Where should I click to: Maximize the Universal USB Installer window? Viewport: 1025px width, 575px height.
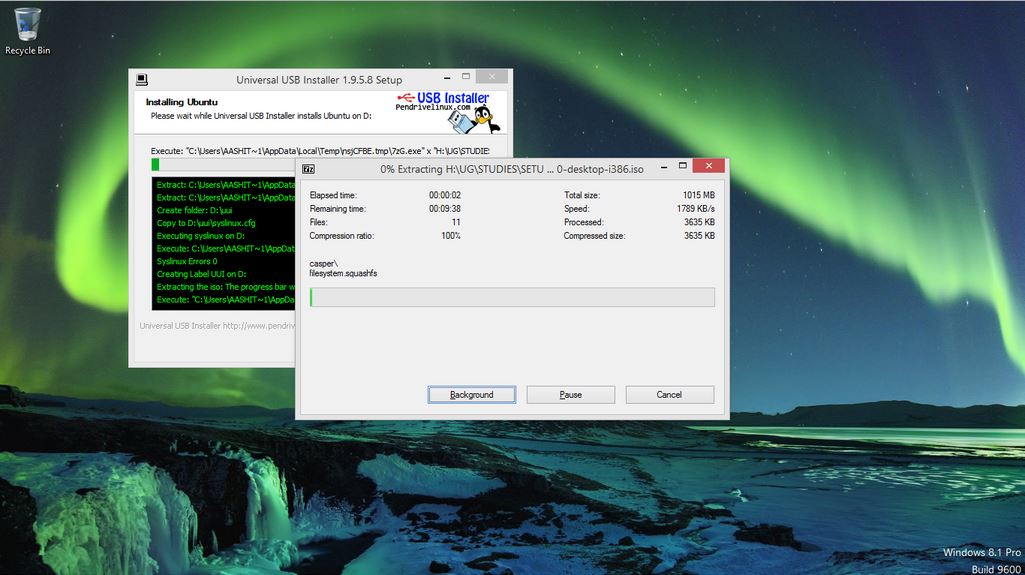(x=466, y=77)
